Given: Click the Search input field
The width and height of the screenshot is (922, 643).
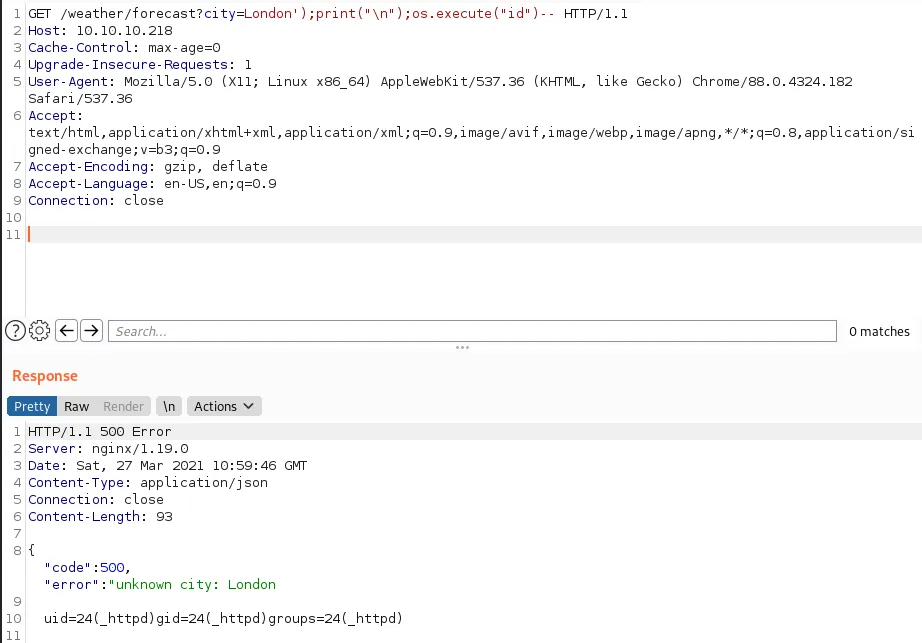Looking at the screenshot, I should tap(472, 331).
